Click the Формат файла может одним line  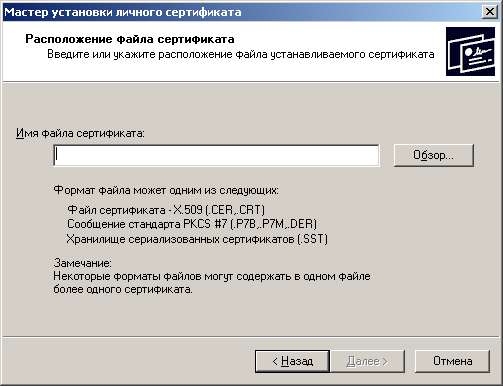point(166,190)
